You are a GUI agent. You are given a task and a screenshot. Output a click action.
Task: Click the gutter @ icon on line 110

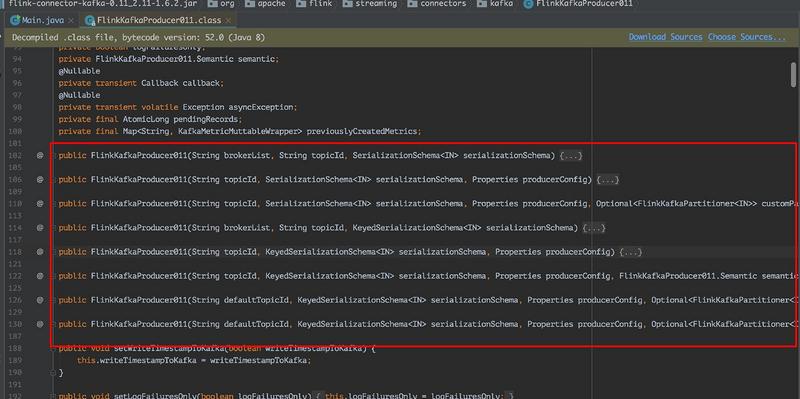(x=40, y=204)
